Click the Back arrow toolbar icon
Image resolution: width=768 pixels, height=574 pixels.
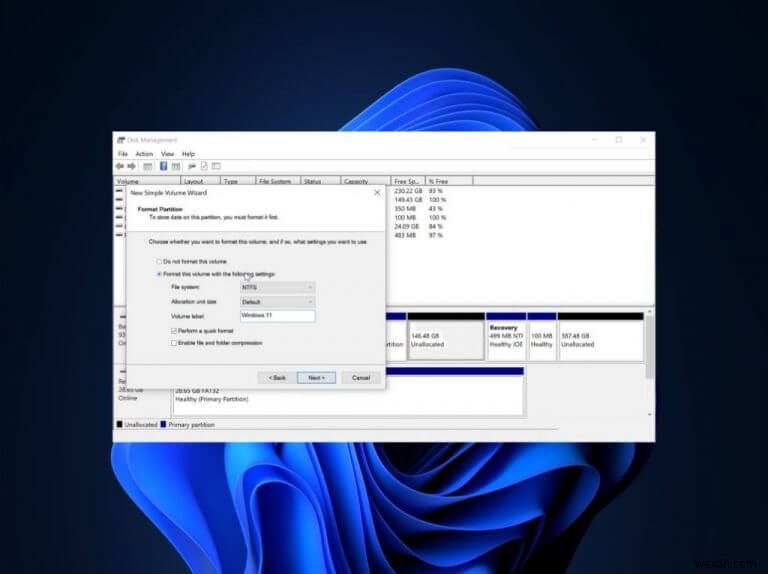[120, 167]
